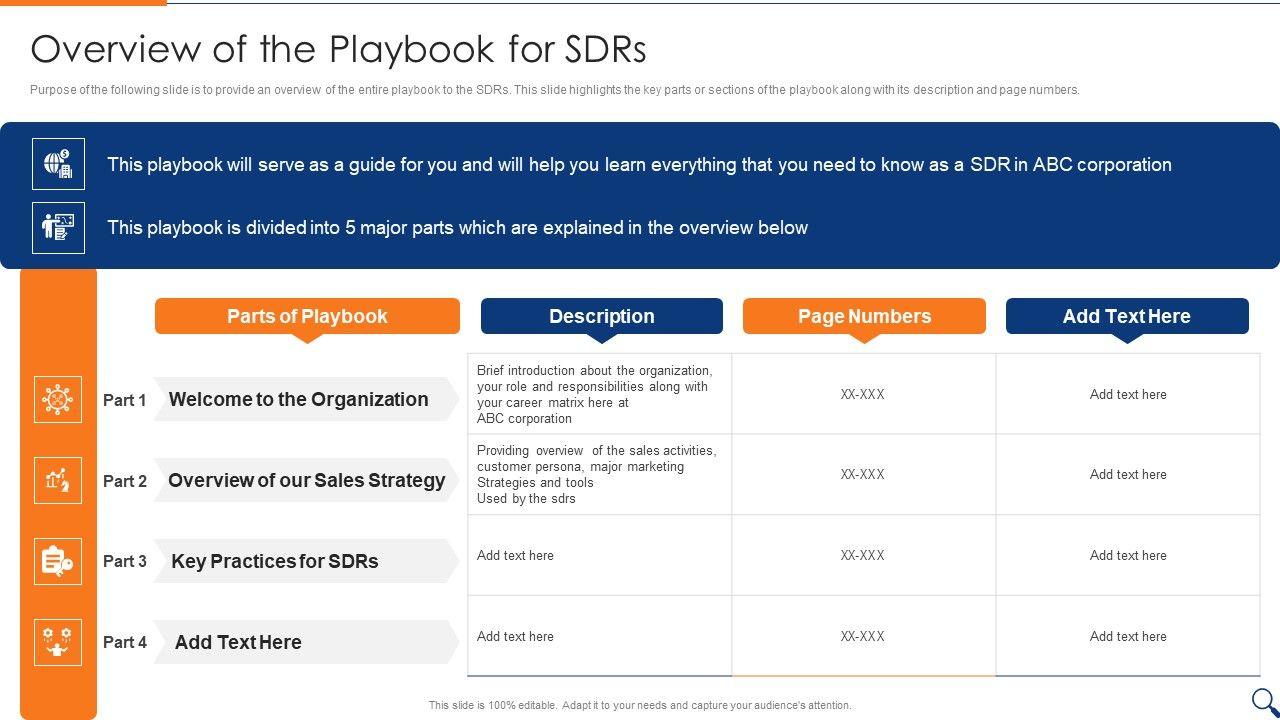Click the Add Text Here column header
This screenshot has width=1280, height=720.
pyautogui.click(x=1127, y=316)
